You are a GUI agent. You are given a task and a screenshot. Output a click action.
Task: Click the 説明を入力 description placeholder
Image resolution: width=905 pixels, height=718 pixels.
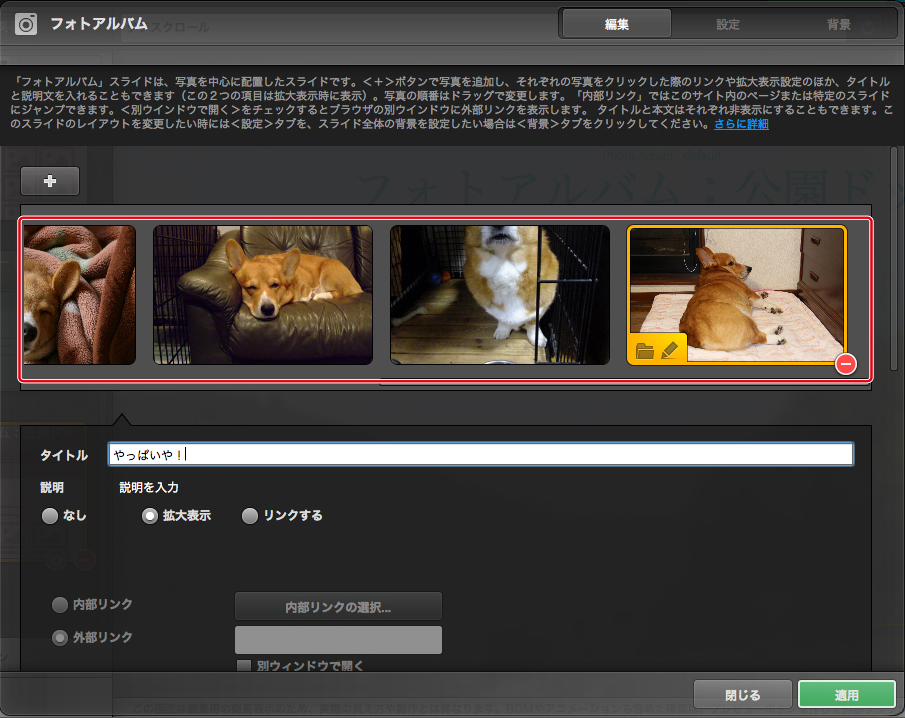pyautogui.click(x=149, y=487)
